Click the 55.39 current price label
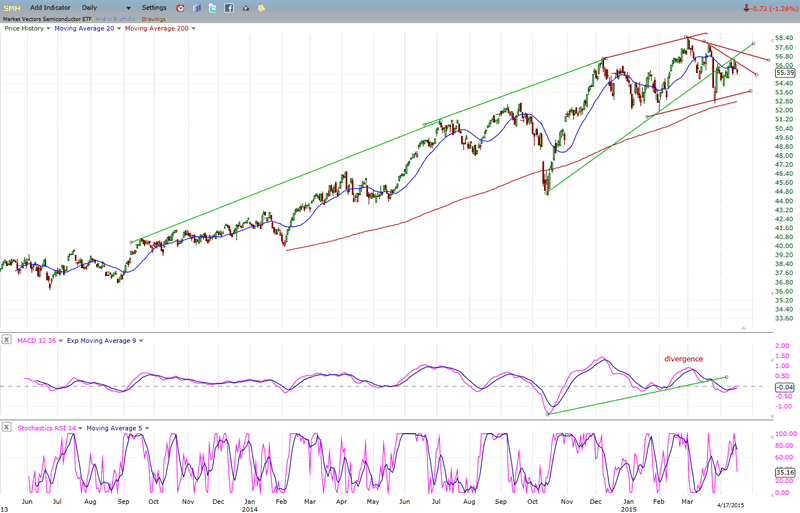Screen dimensions: 800x513 click(x=785, y=73)
